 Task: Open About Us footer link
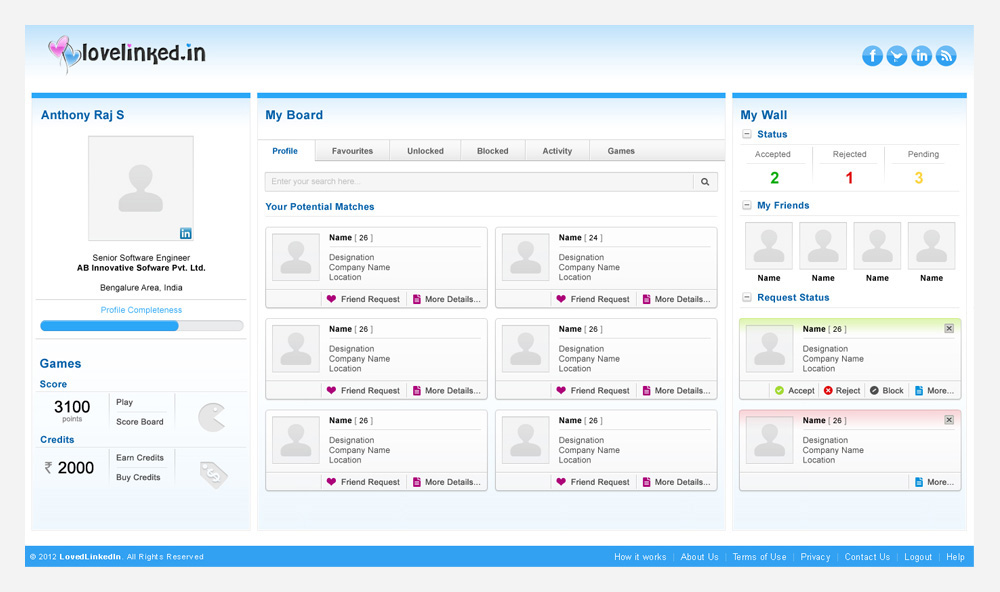[x=699, y=557]
